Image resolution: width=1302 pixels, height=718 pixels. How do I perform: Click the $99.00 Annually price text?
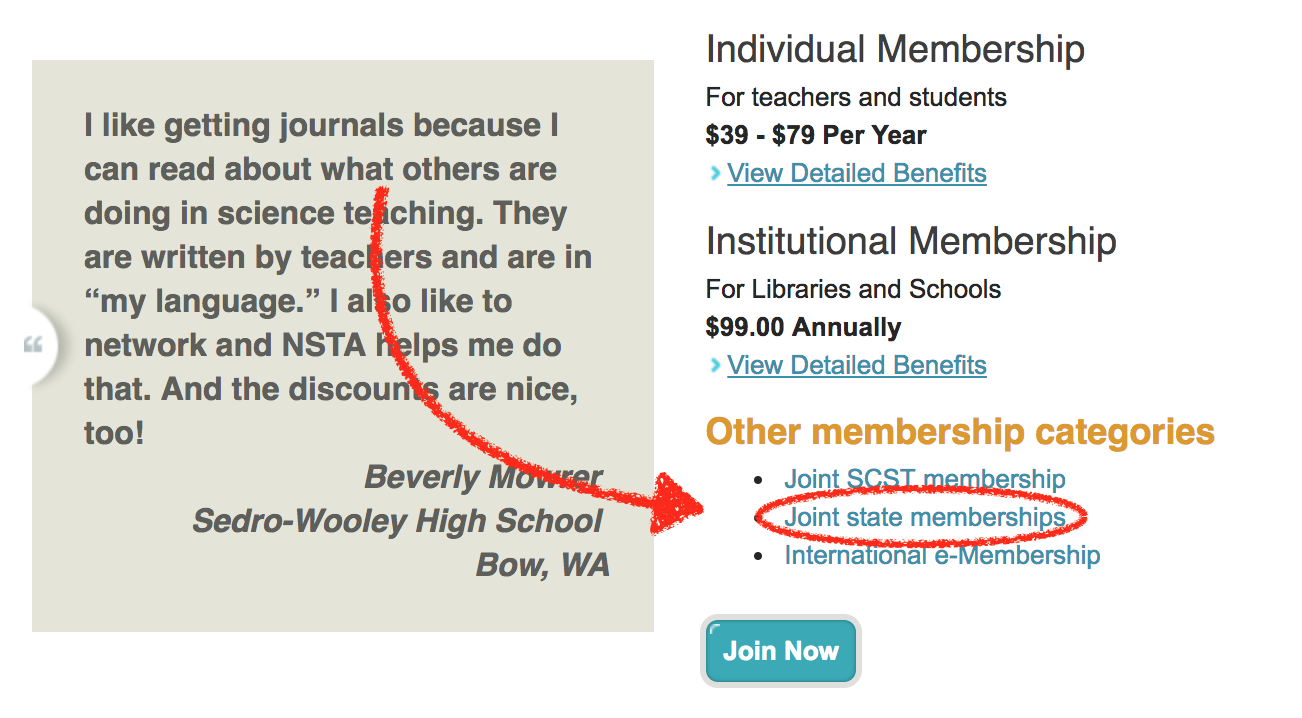coord(803,327)
